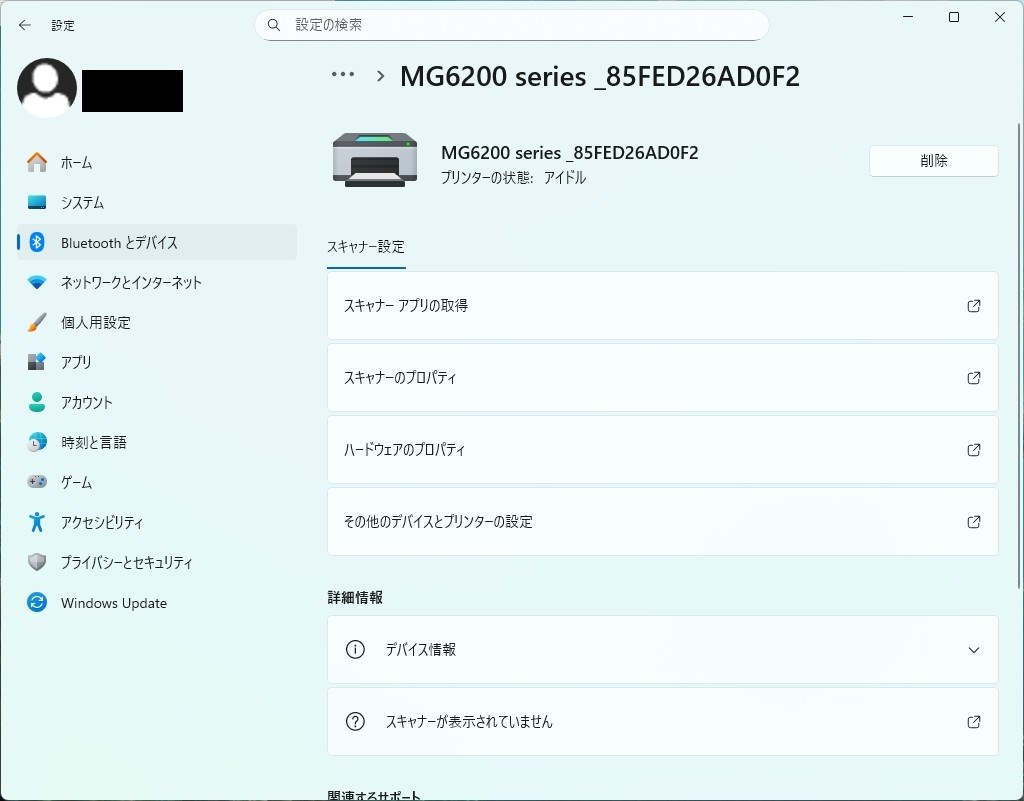The width and height of the screenshot is (1024, 801).
Task: Click the breadcrumb chevron arrow
Action: click(x=381, y=76)
